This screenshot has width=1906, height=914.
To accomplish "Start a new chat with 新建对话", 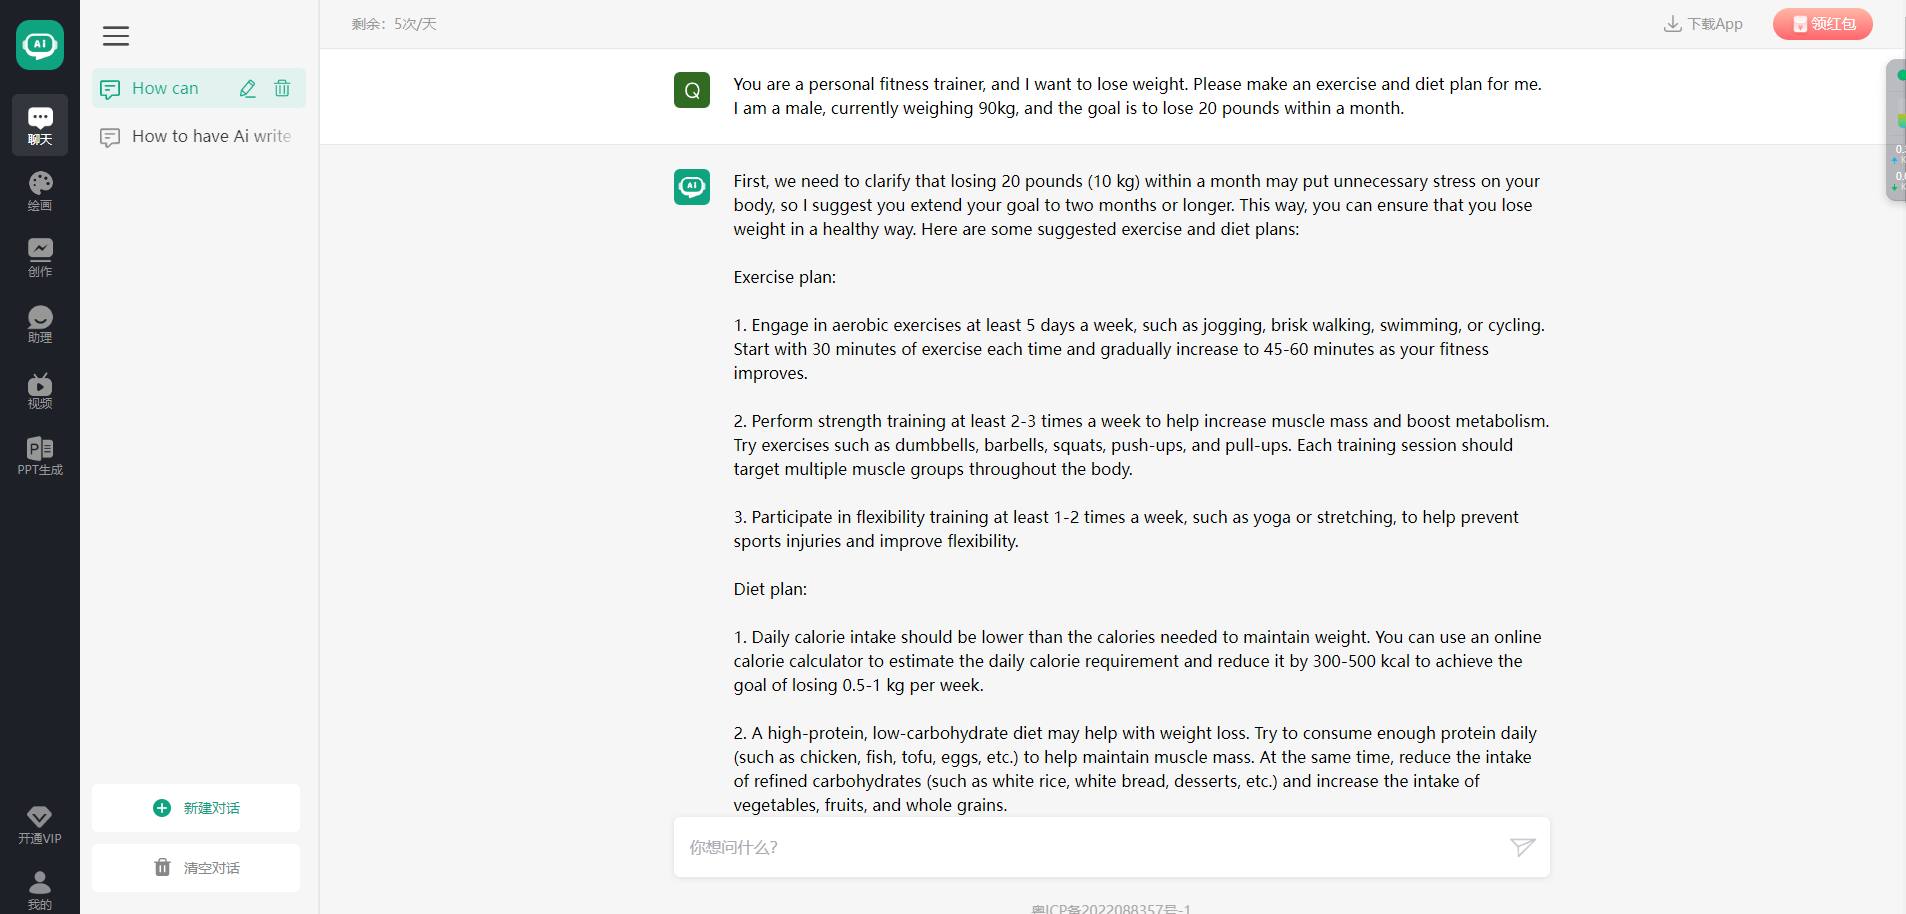I will click(x=196, y=808).
